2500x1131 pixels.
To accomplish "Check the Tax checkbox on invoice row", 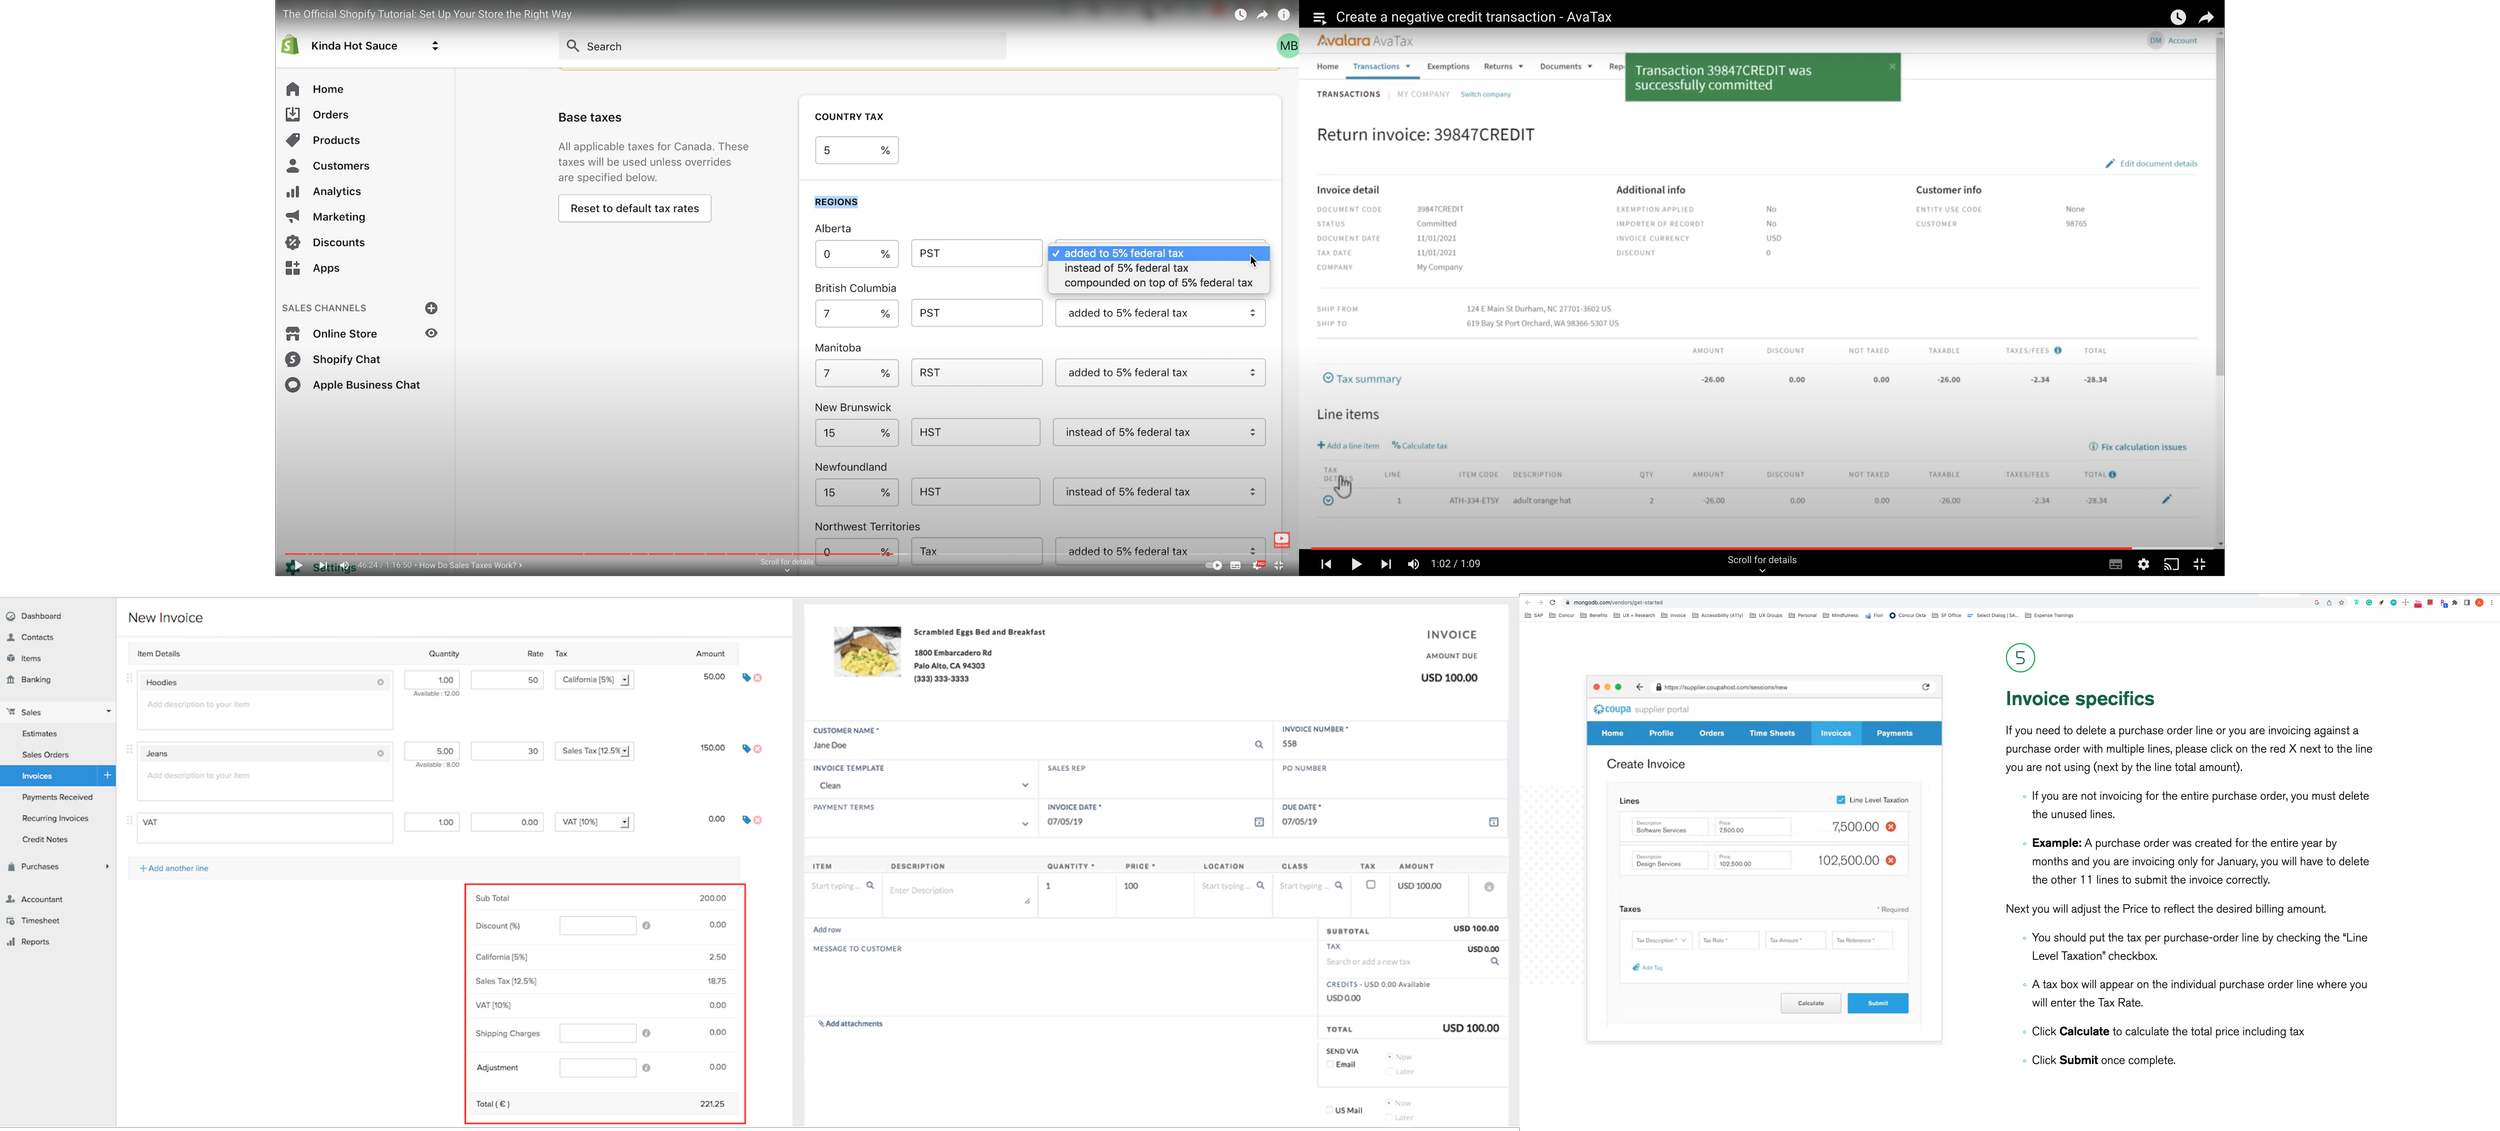I will (x=1371, y=885).
